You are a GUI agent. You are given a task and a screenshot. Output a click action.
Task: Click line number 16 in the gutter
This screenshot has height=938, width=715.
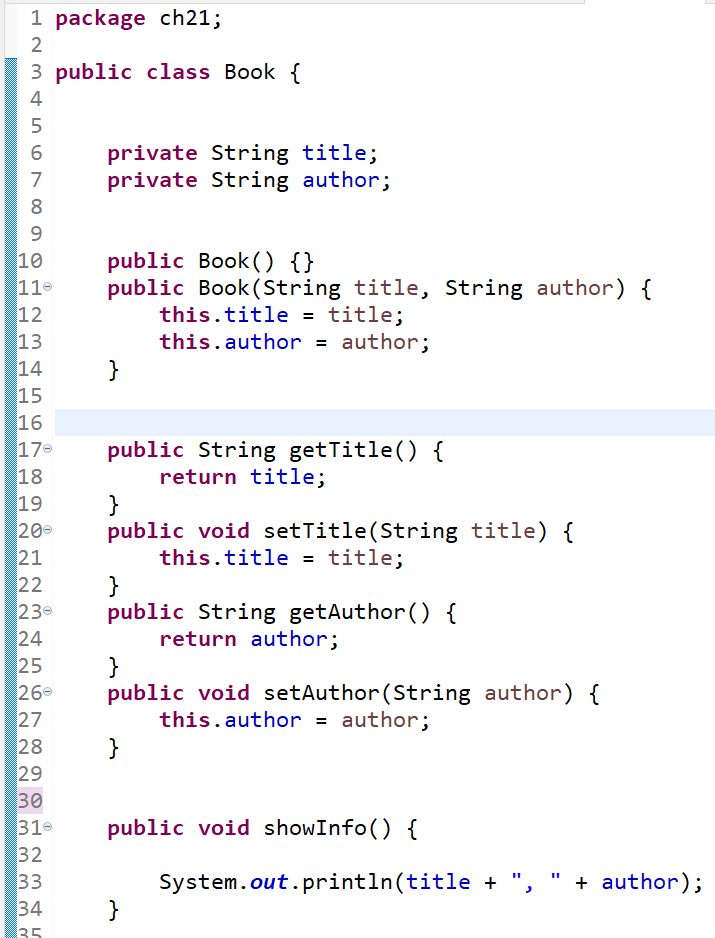tap(30, 423)
